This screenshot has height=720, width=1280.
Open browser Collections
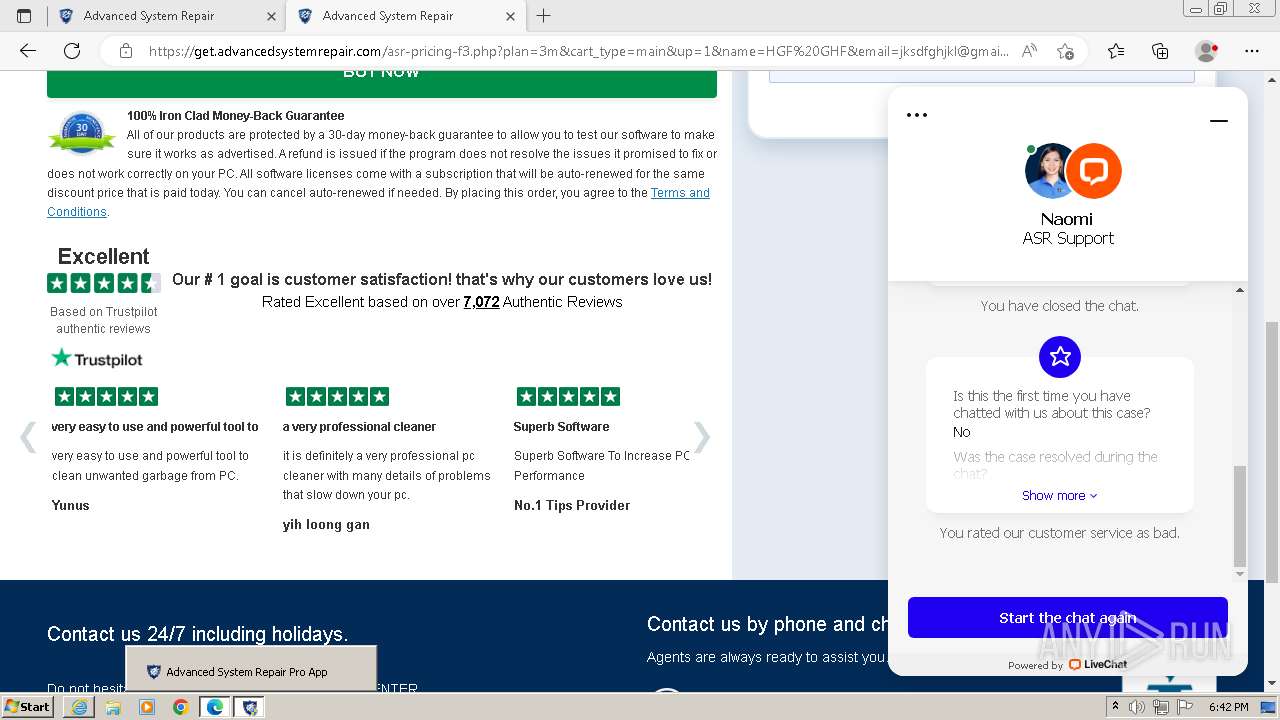pos(1160,51)
